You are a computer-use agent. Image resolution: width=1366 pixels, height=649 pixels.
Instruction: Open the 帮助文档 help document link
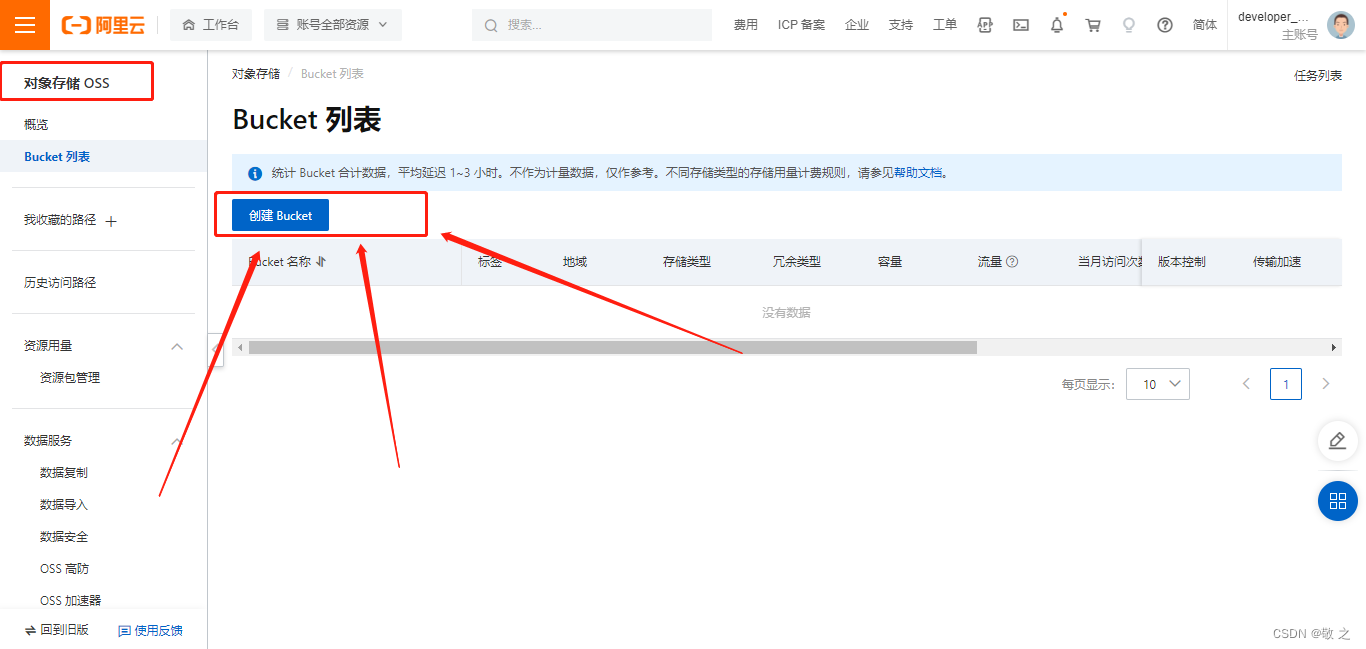(x=918, y=173)
